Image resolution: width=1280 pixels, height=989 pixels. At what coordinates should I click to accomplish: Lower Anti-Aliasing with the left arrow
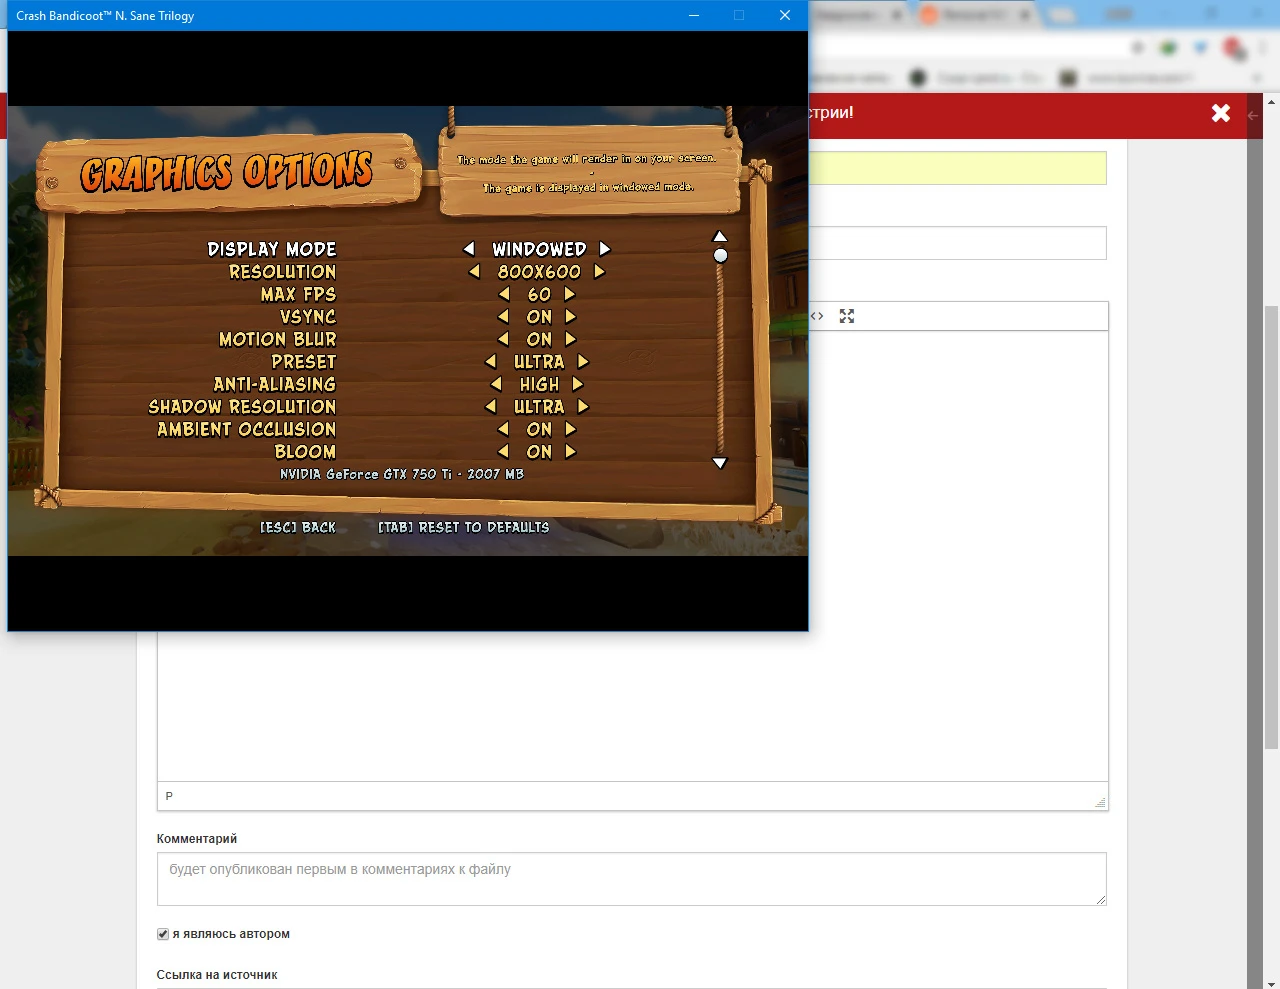pos(495,384)
